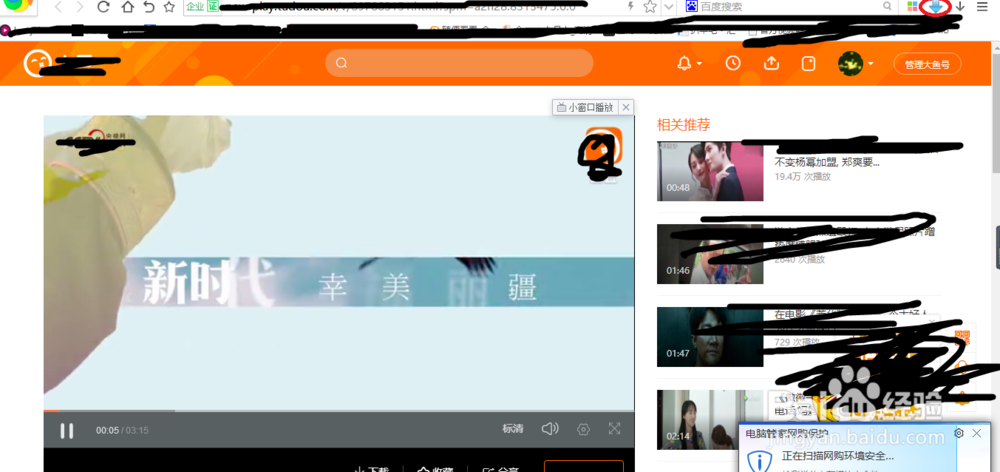Click the user avatar picture
This screenshot has width=1000, height=472.
pyautogui.click(x=850, y=63)
